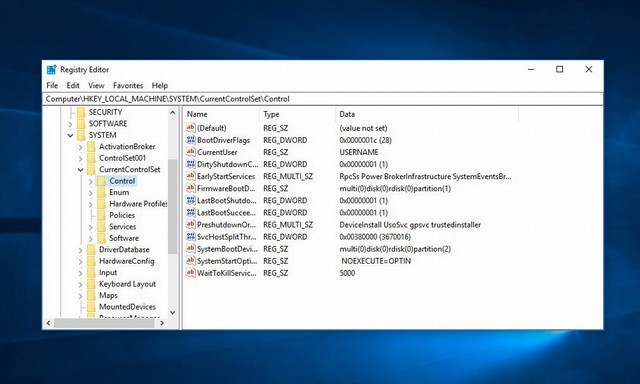Click the tree pane scroll down arrow
640x384 pixels.
click(173, 313)
